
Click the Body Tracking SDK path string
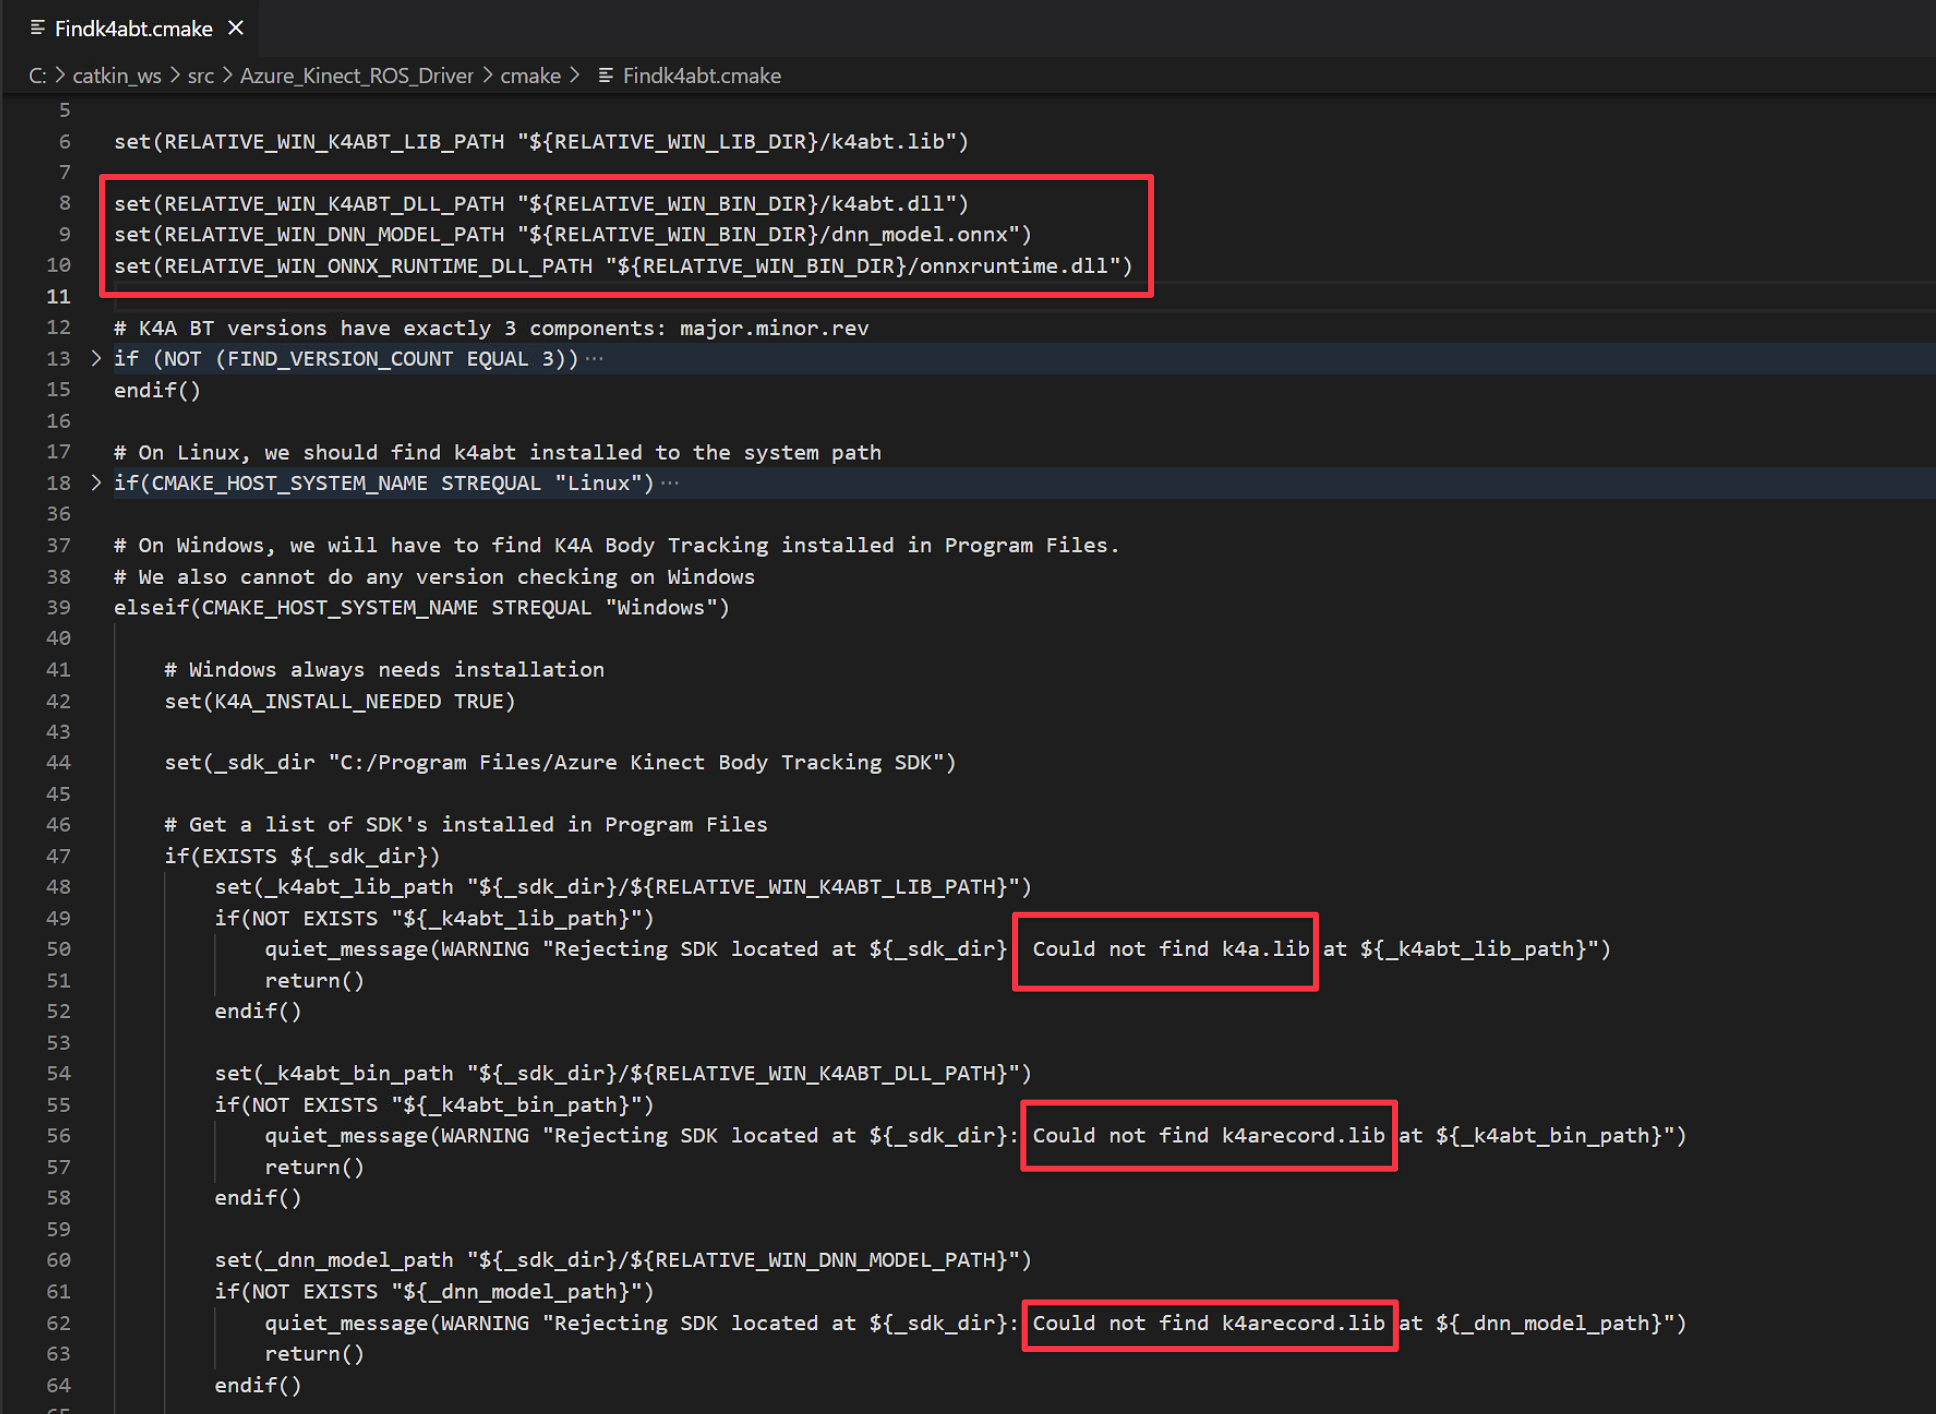click(640, 761)
